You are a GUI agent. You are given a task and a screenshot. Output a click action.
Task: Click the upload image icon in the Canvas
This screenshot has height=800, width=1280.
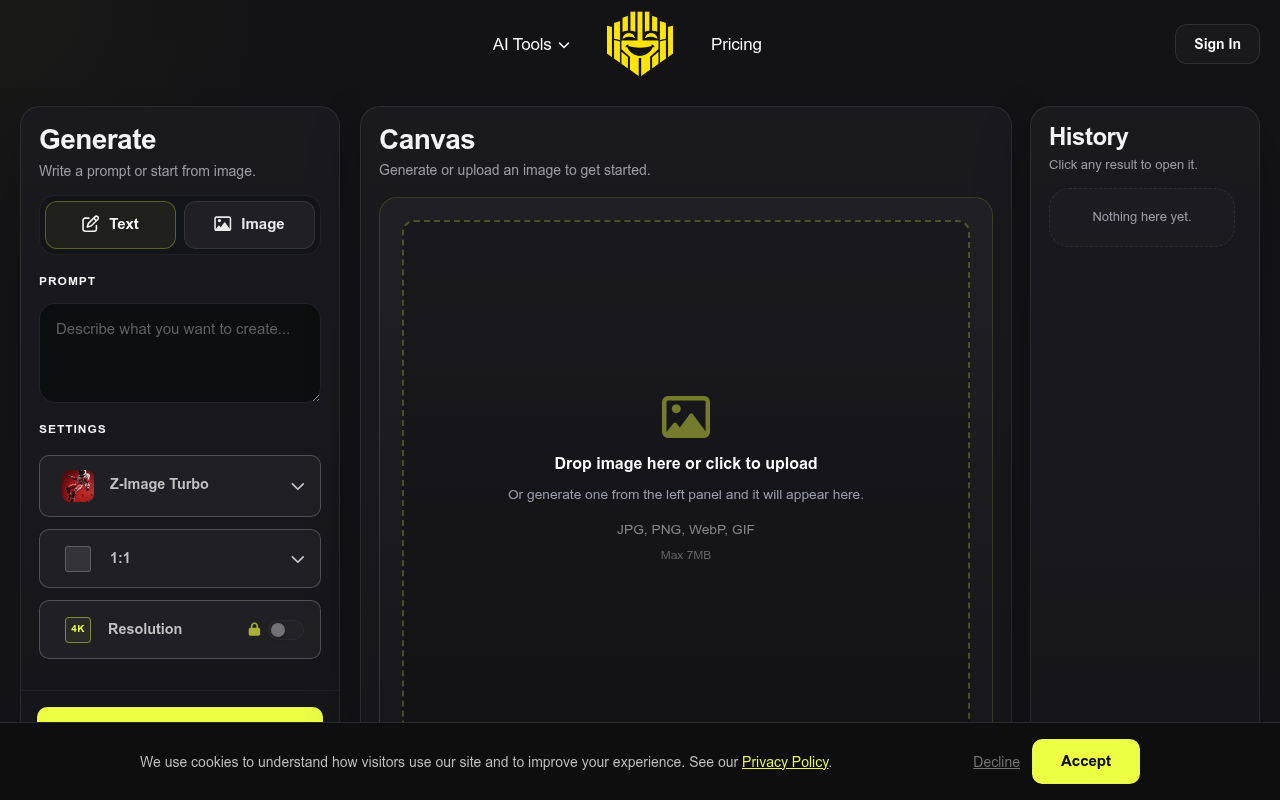[686, 416]
